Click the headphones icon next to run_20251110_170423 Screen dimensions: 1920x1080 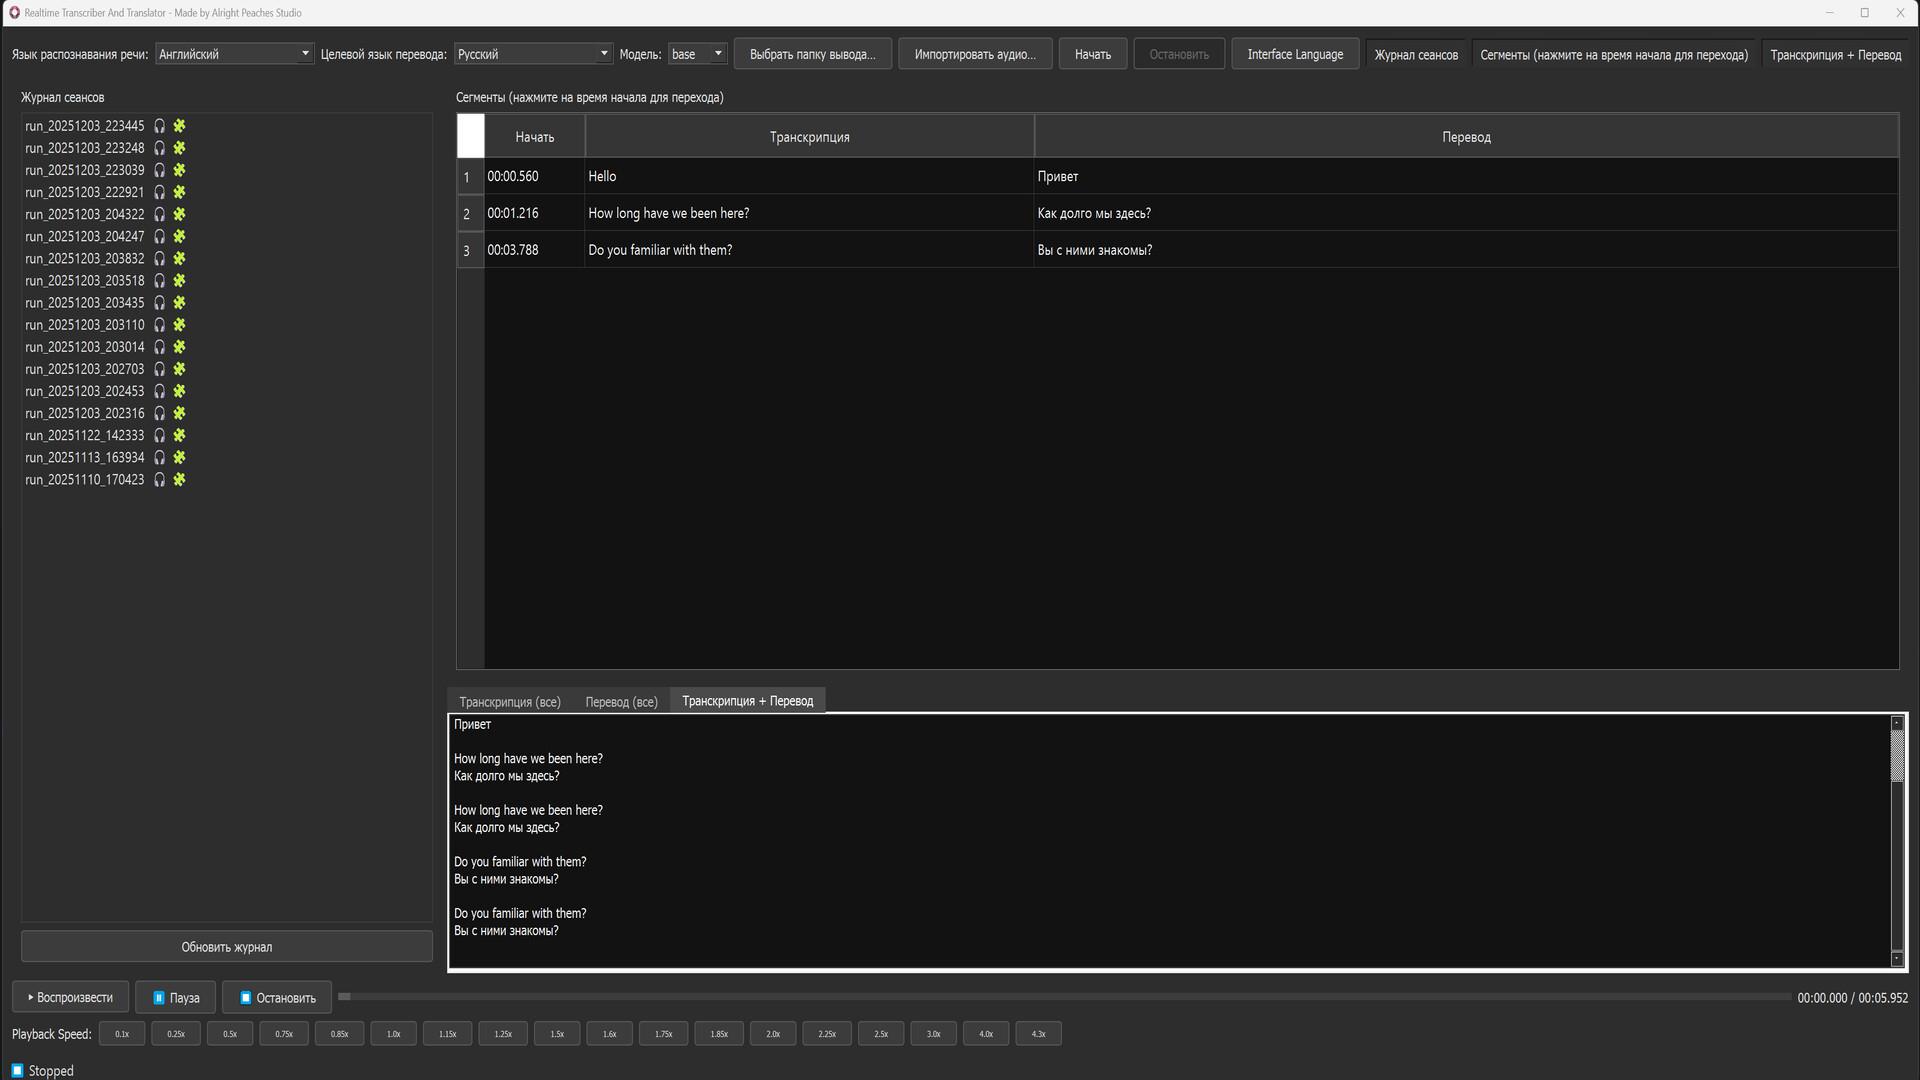click(x=160, y=480)
